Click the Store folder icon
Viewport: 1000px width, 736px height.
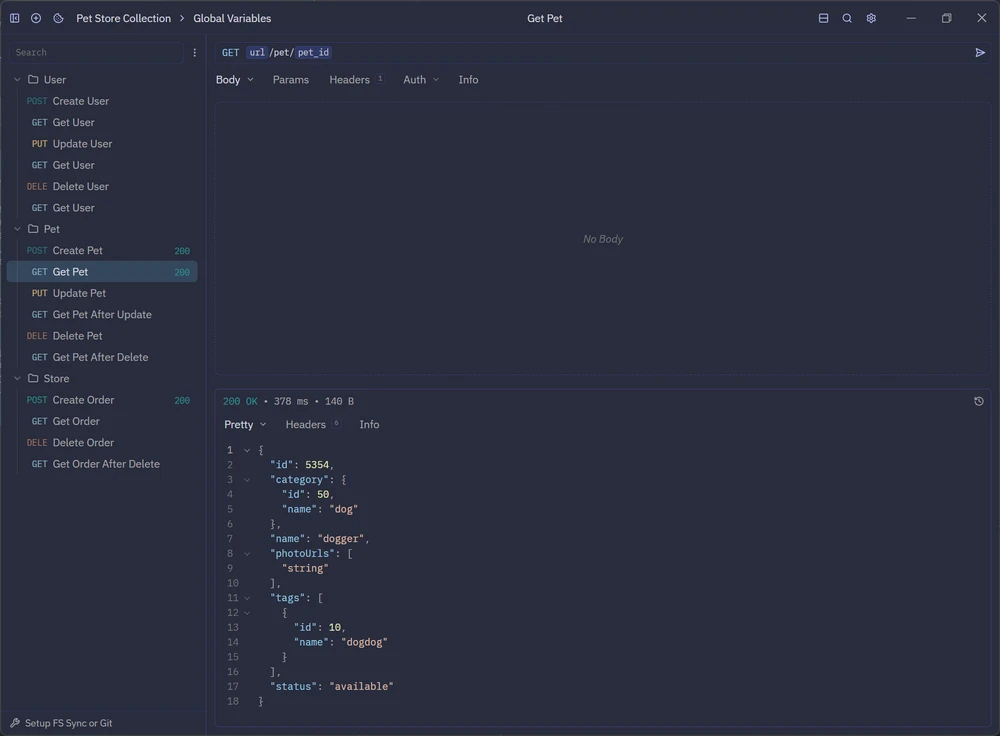(x=33, y=378)
